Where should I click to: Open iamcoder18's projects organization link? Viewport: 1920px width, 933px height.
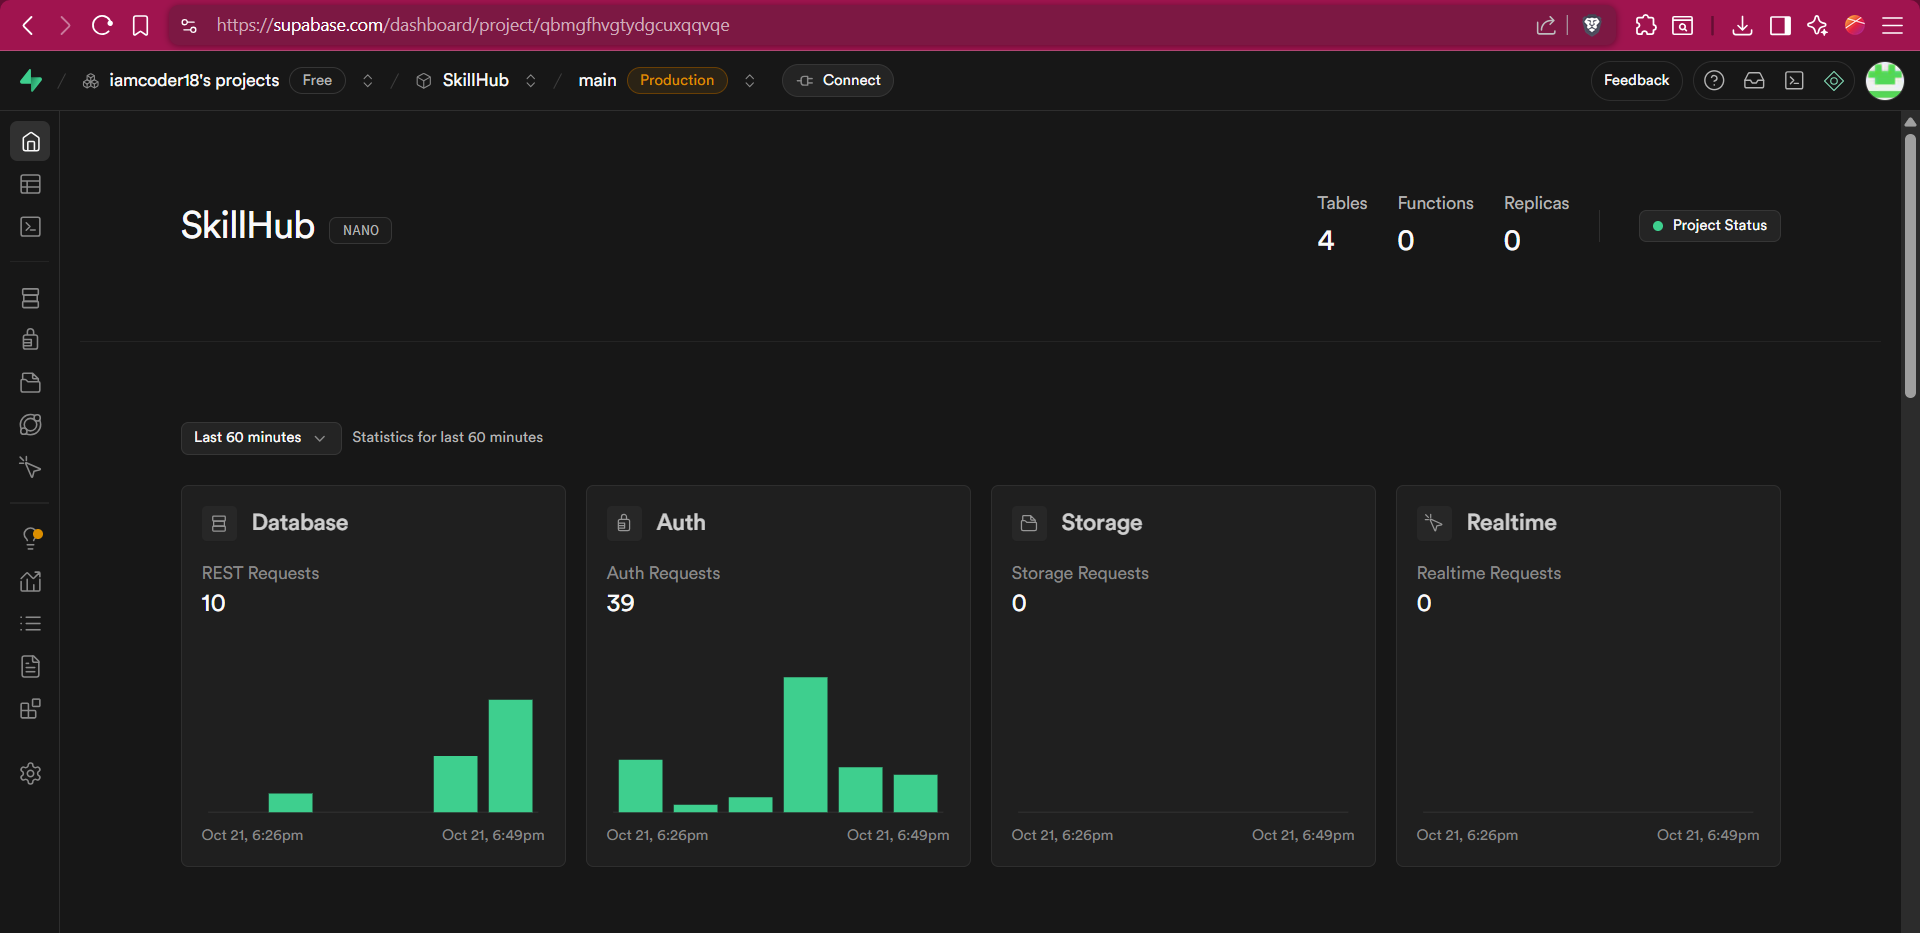(194, 81)
